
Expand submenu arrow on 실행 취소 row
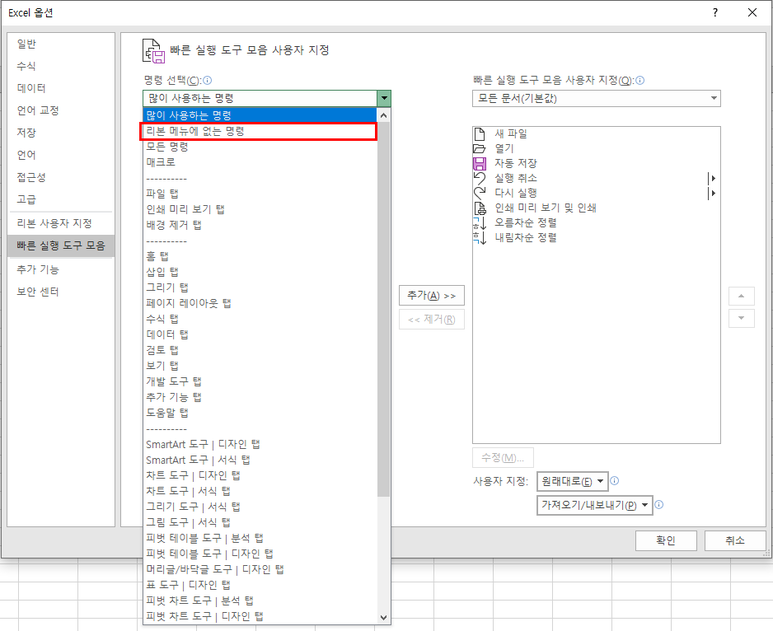[712, 178]
